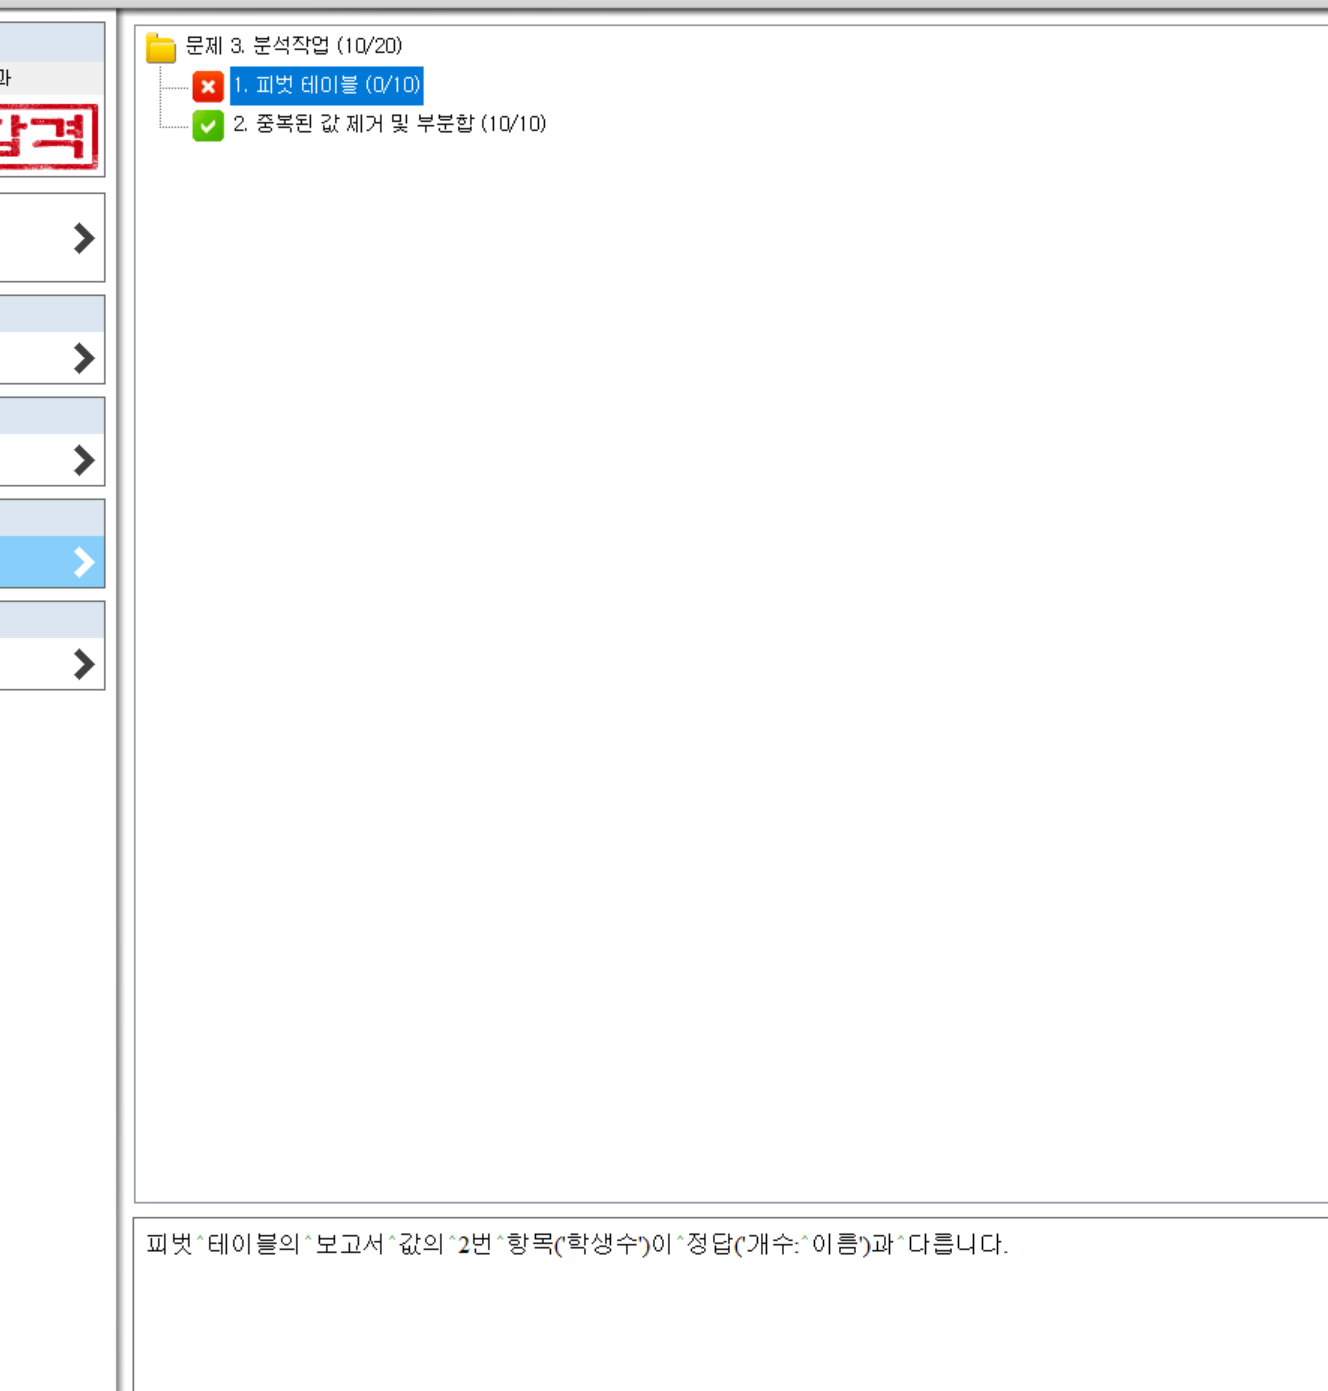Click empty space below the error message
The width and height of the screenshot is (1328, 1391).
coord(700,1330)
